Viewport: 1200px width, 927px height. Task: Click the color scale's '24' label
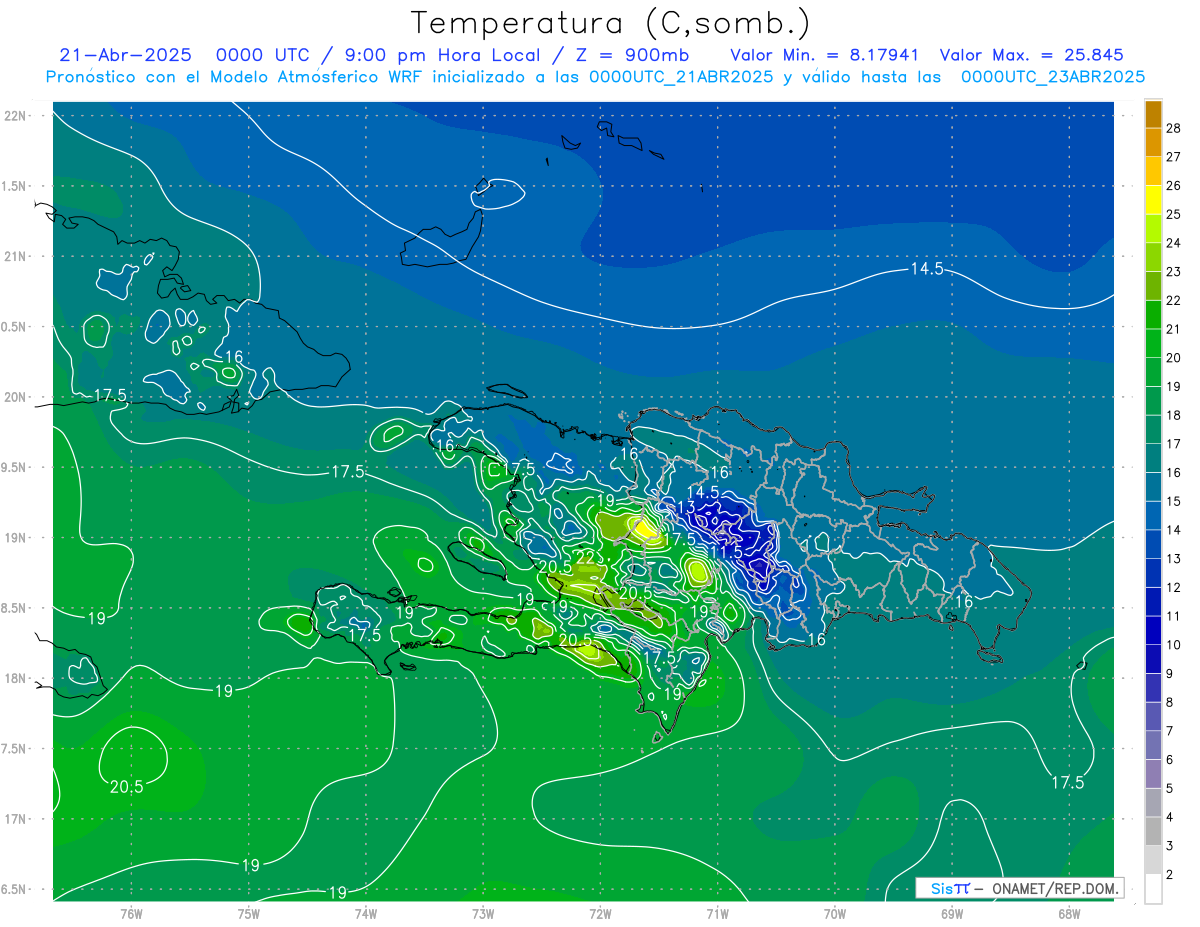point(1173,243)
